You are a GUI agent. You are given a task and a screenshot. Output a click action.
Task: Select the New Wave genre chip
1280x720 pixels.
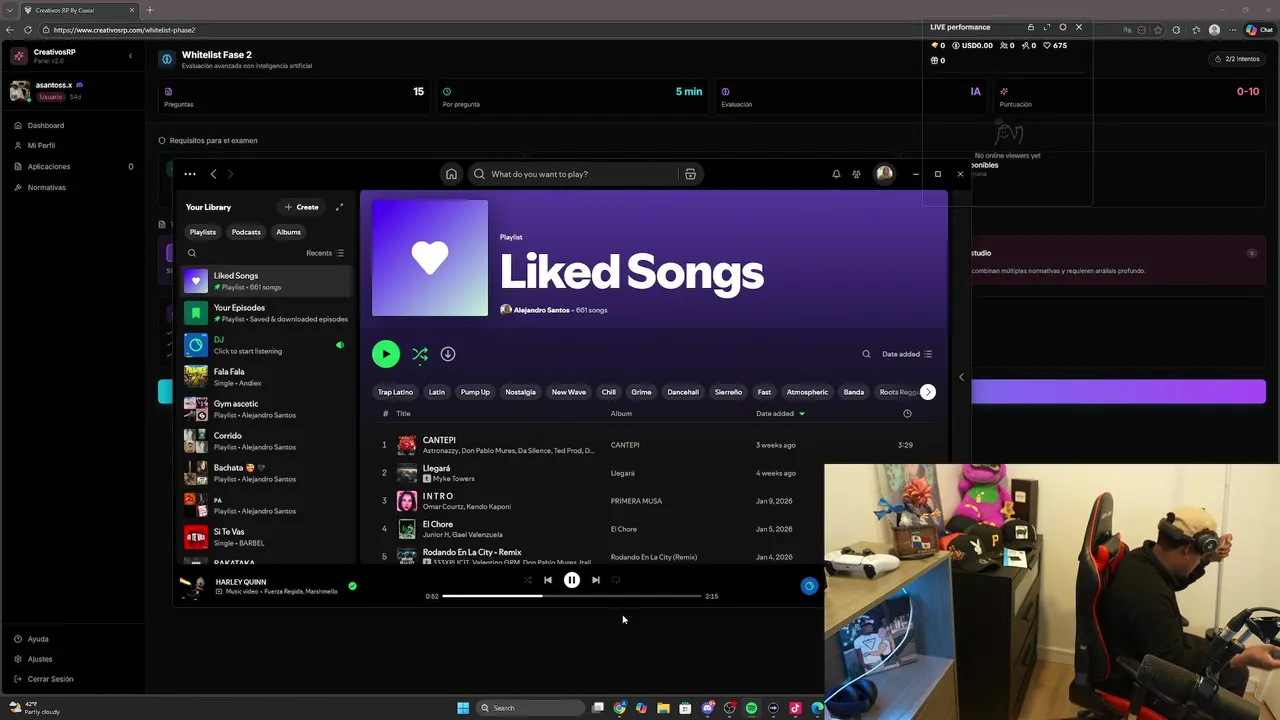[x=569, y=392]
